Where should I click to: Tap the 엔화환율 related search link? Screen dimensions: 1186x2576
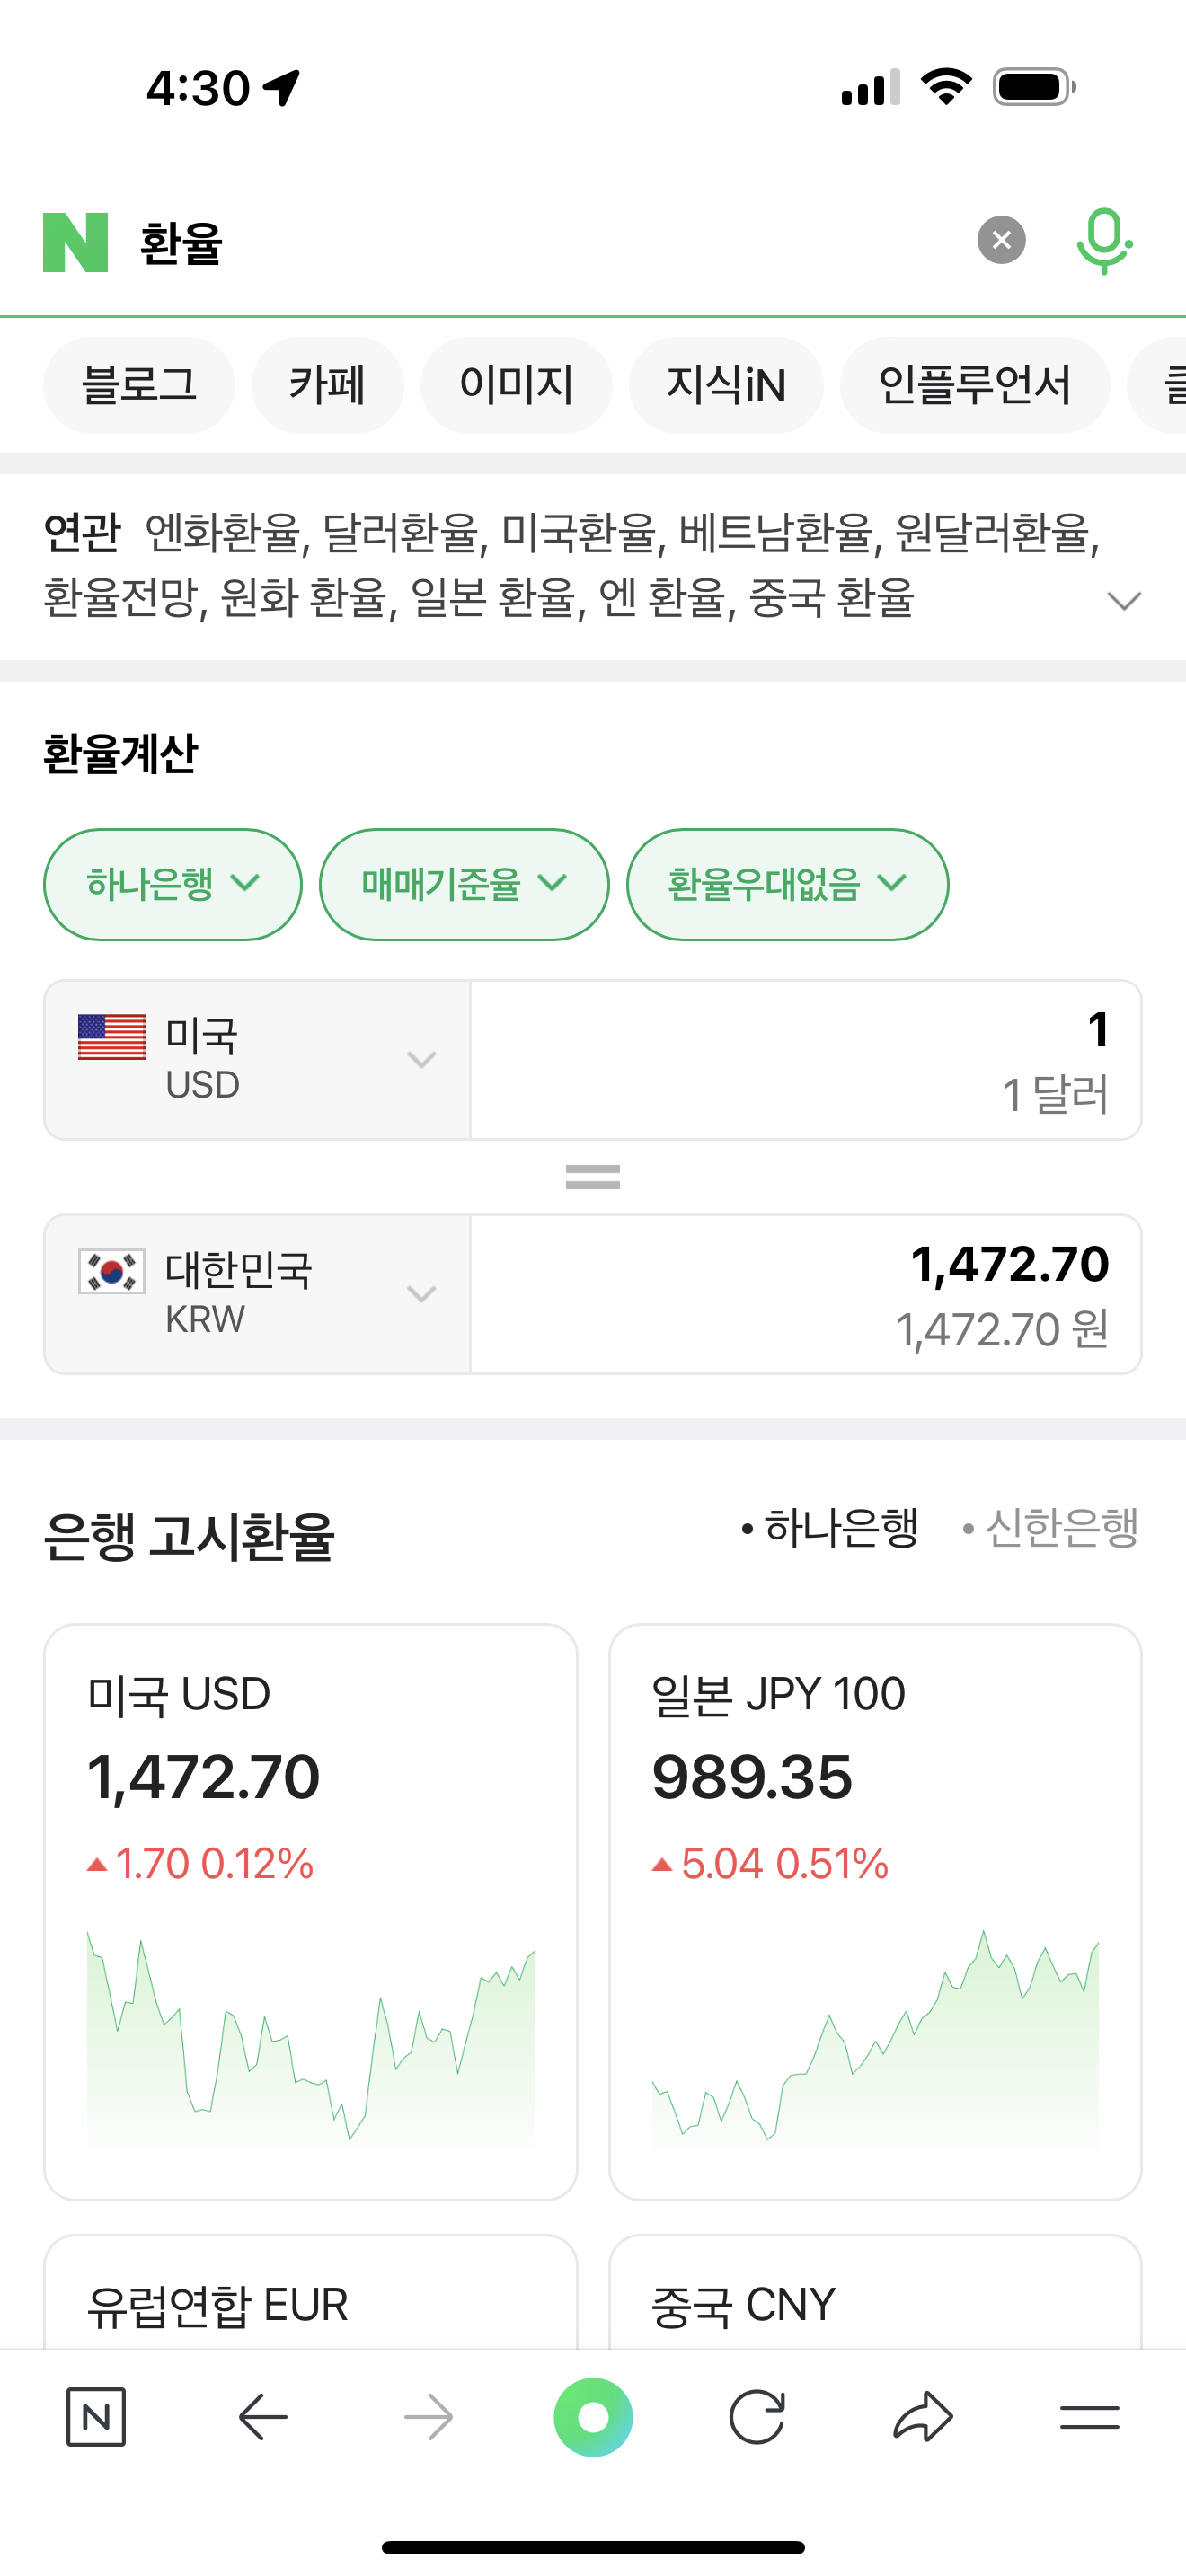click(222, 532)
